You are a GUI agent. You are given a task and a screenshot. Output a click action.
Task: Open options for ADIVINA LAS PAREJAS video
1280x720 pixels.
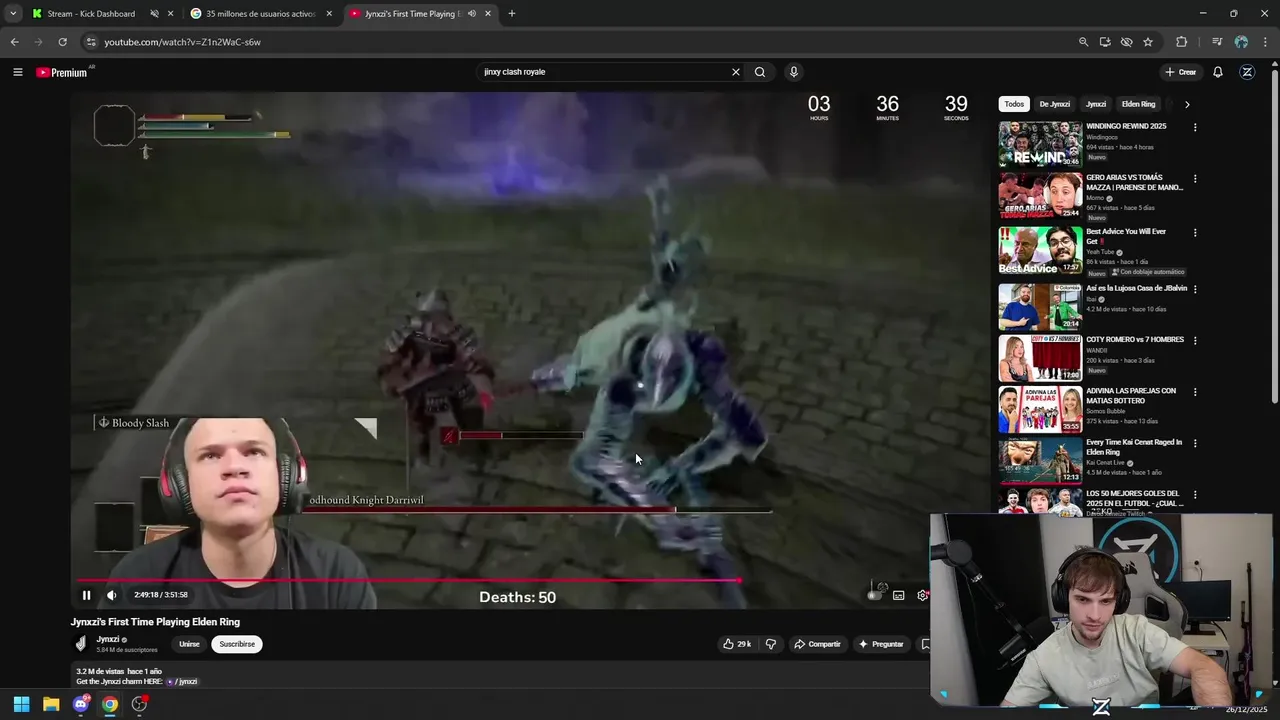click(x=1195, y=392)
